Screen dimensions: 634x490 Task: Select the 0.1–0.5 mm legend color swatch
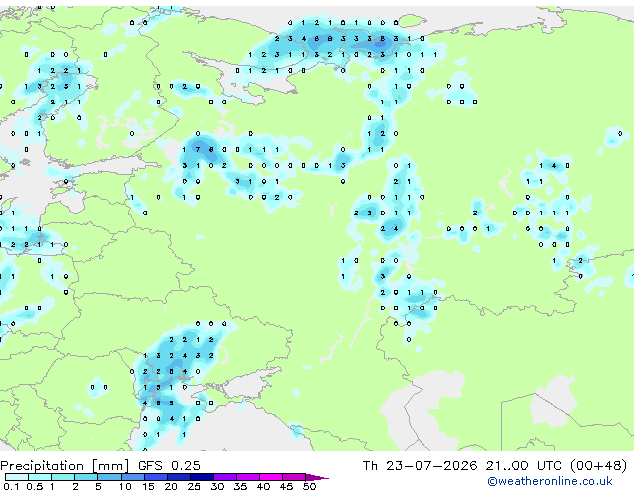click(x=17, y=477)
